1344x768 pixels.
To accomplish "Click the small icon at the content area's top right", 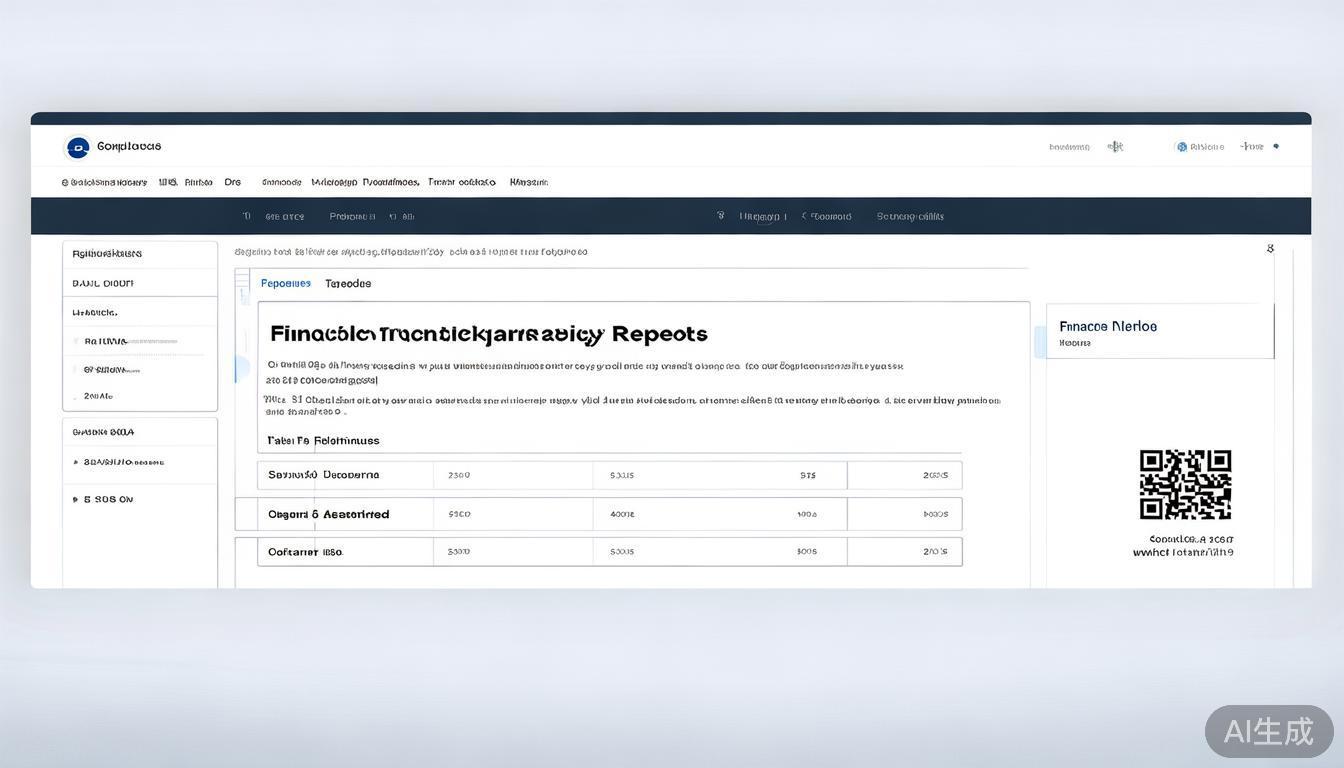I will pos(1270,249).
